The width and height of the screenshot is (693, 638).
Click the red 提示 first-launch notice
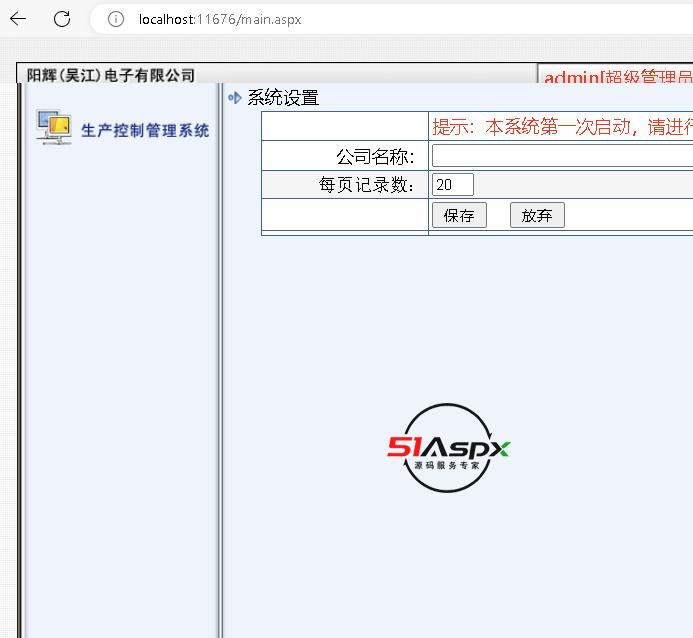click(562, 127)
